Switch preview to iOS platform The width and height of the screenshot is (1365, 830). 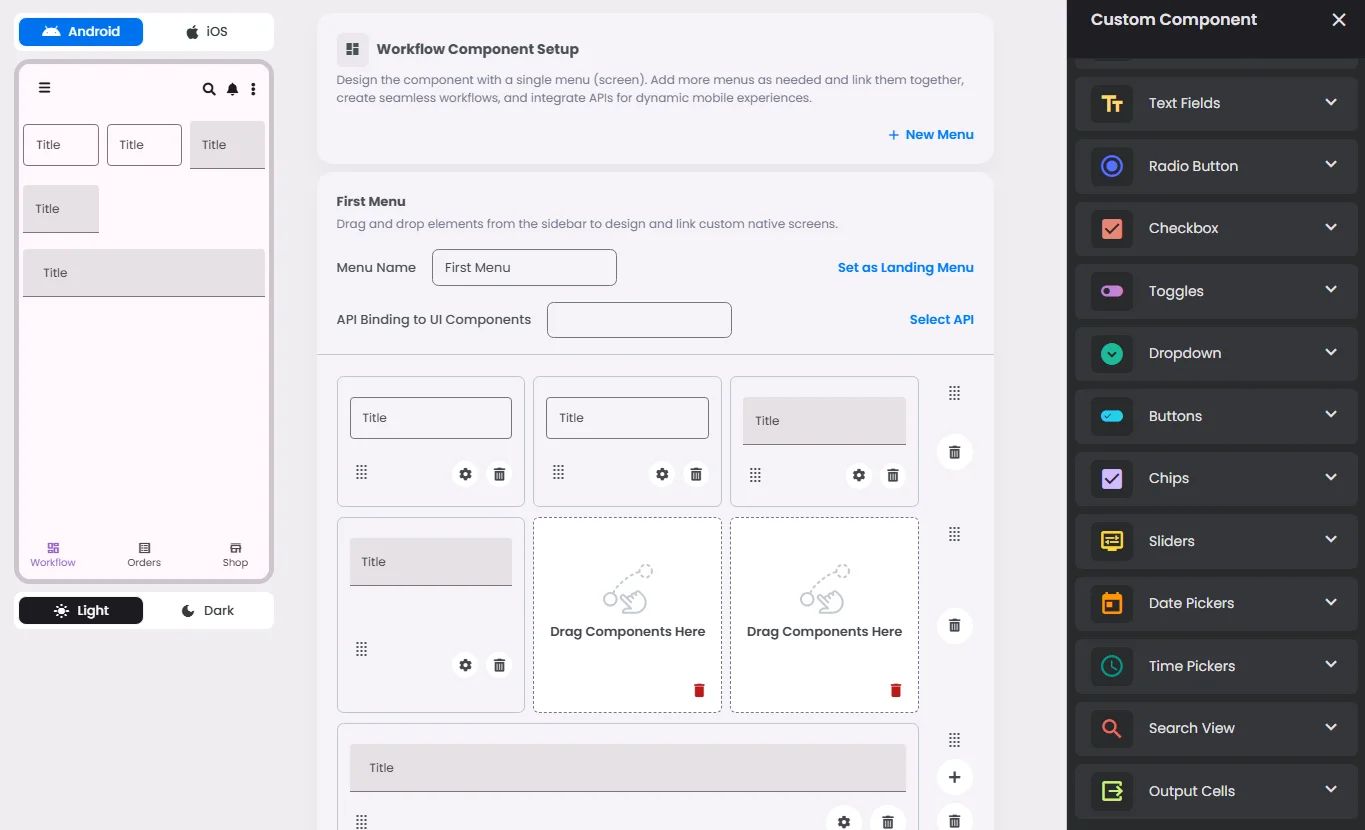[207, 32]
